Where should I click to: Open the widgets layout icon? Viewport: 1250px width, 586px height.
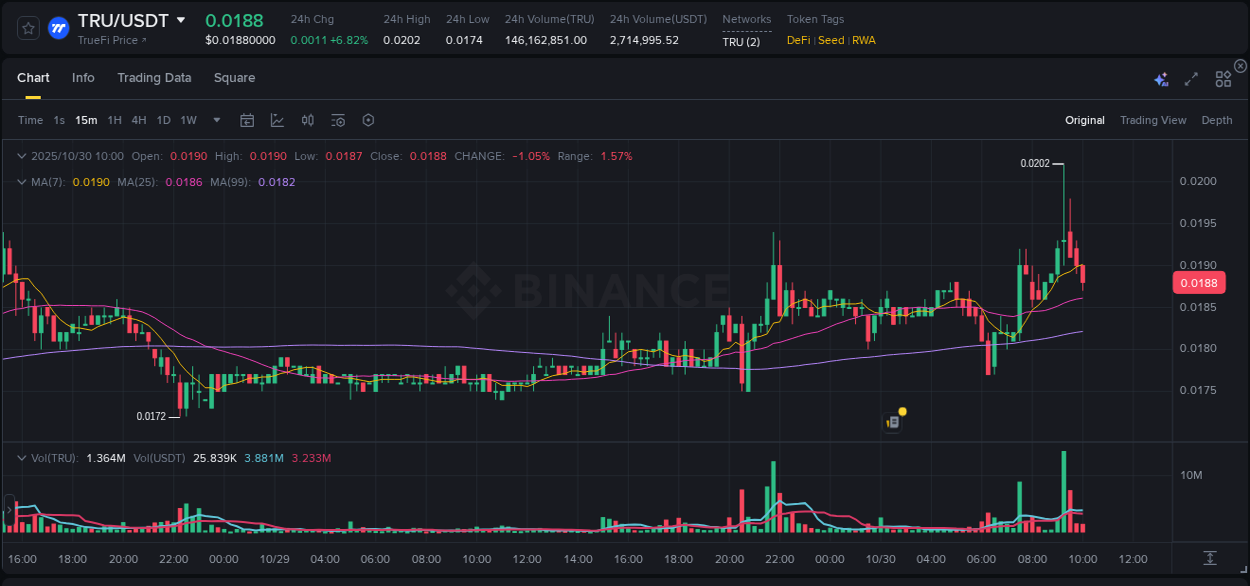click(x=1223, y=78)
